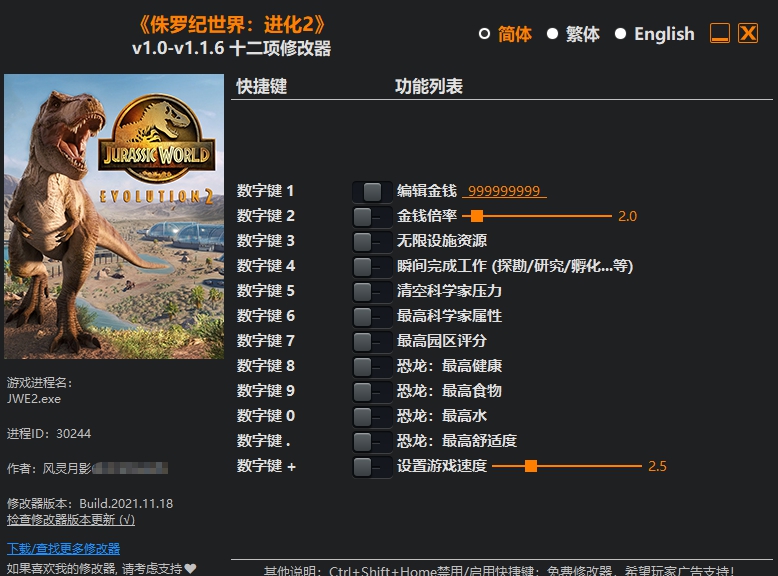The image size is (778, 576).
Task: Select 繁体 language radio button
Action: point(552,34)
